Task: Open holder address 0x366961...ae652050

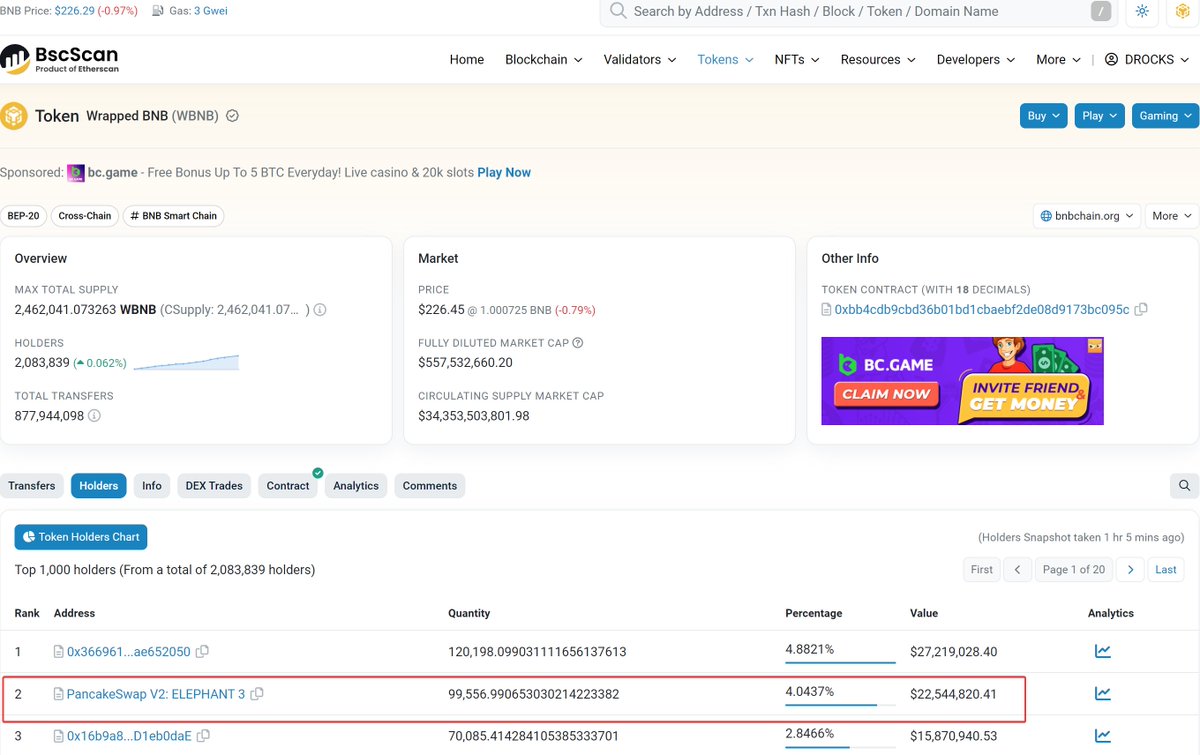Action: tap(129, 652)
